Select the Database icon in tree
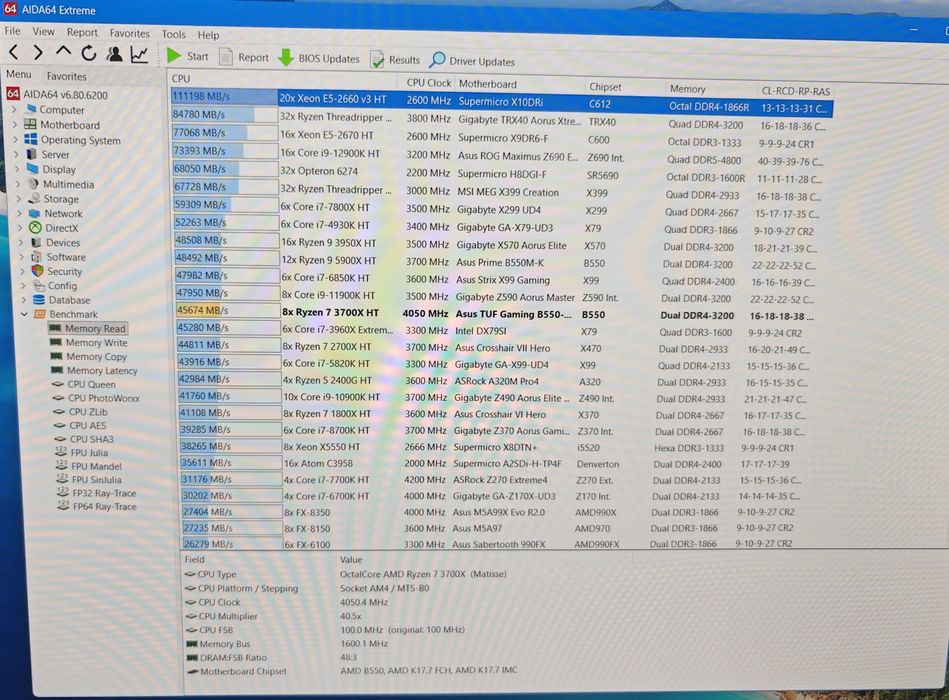The image size is (949, 700). pyautogui.click(x=39, y=299)
